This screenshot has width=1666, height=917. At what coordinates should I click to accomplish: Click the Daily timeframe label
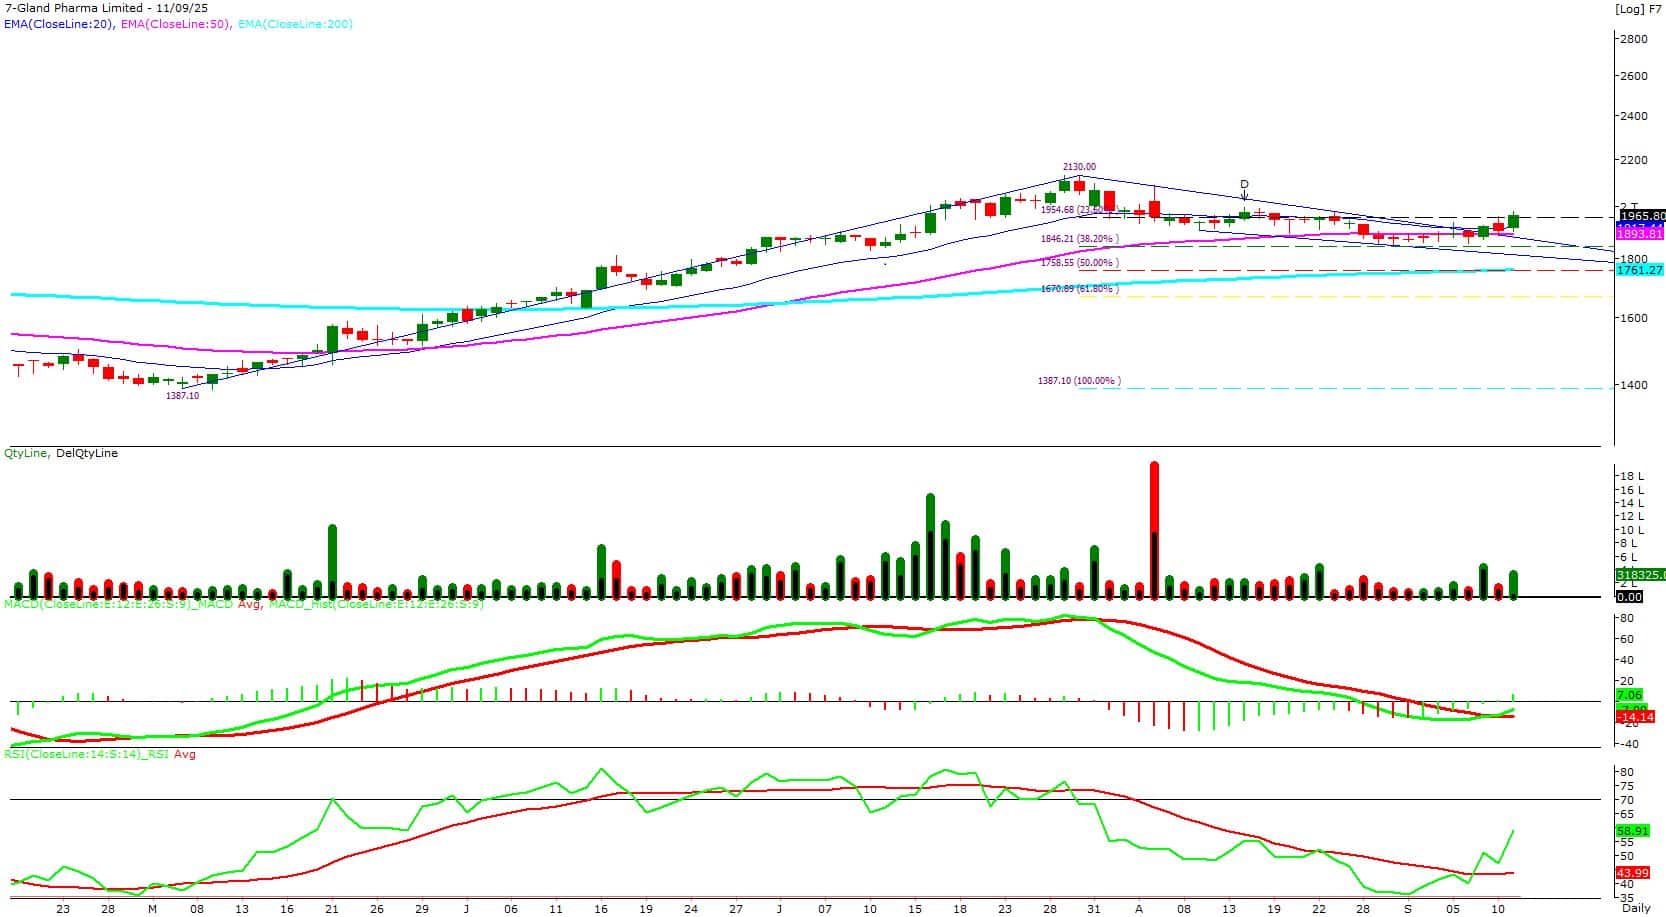coord(1636,908)
